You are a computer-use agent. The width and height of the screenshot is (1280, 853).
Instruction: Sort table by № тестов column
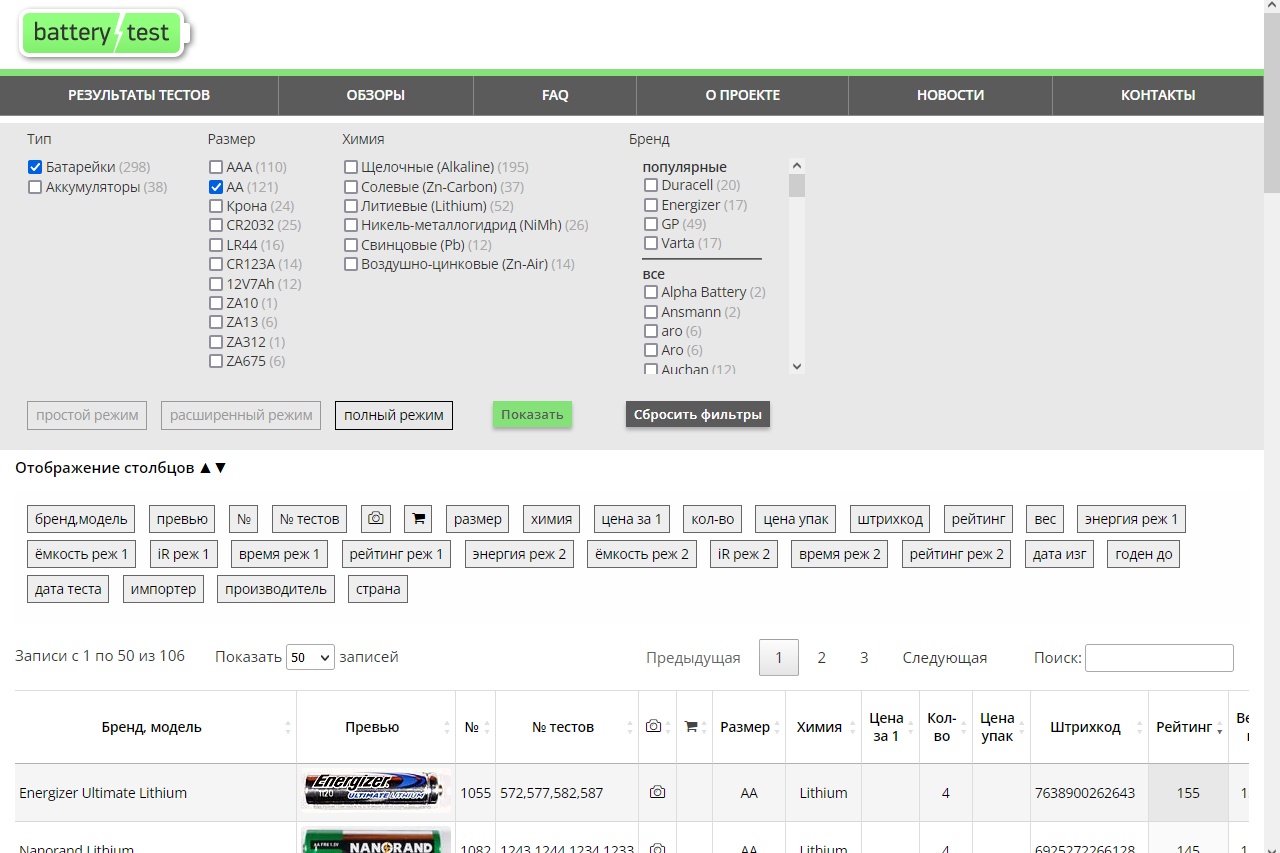coord(567,727)
